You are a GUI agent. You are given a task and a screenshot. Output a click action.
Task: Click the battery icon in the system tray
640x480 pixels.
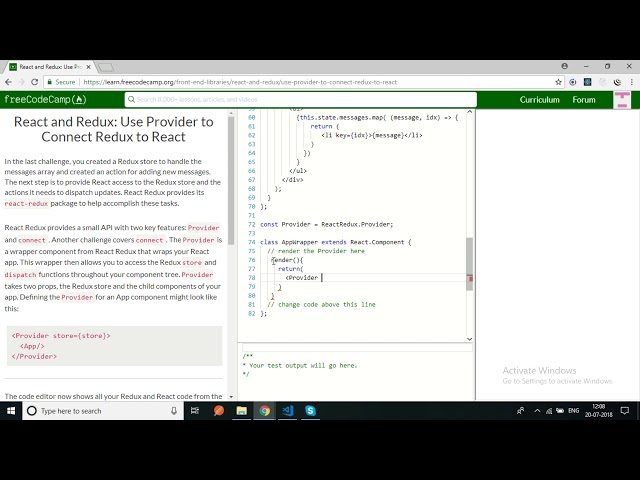pyautogui.click(x=560, y=411)
